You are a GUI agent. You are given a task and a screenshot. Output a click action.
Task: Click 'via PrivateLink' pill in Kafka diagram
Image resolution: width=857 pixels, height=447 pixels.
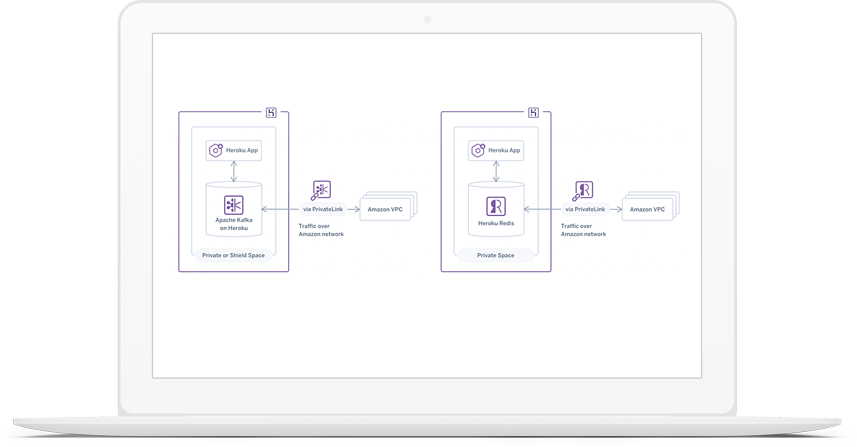(x=323, y=209)
